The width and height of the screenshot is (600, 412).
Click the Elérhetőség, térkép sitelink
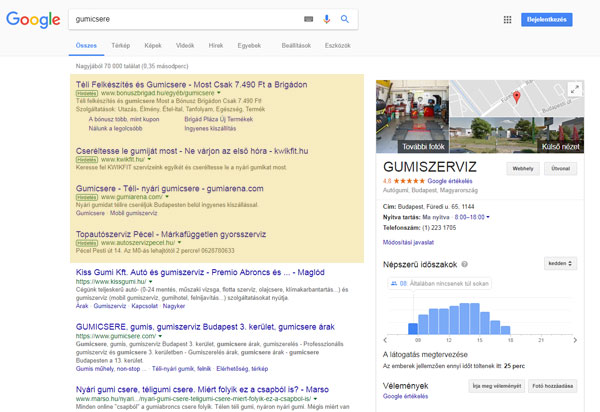[242, 369]
